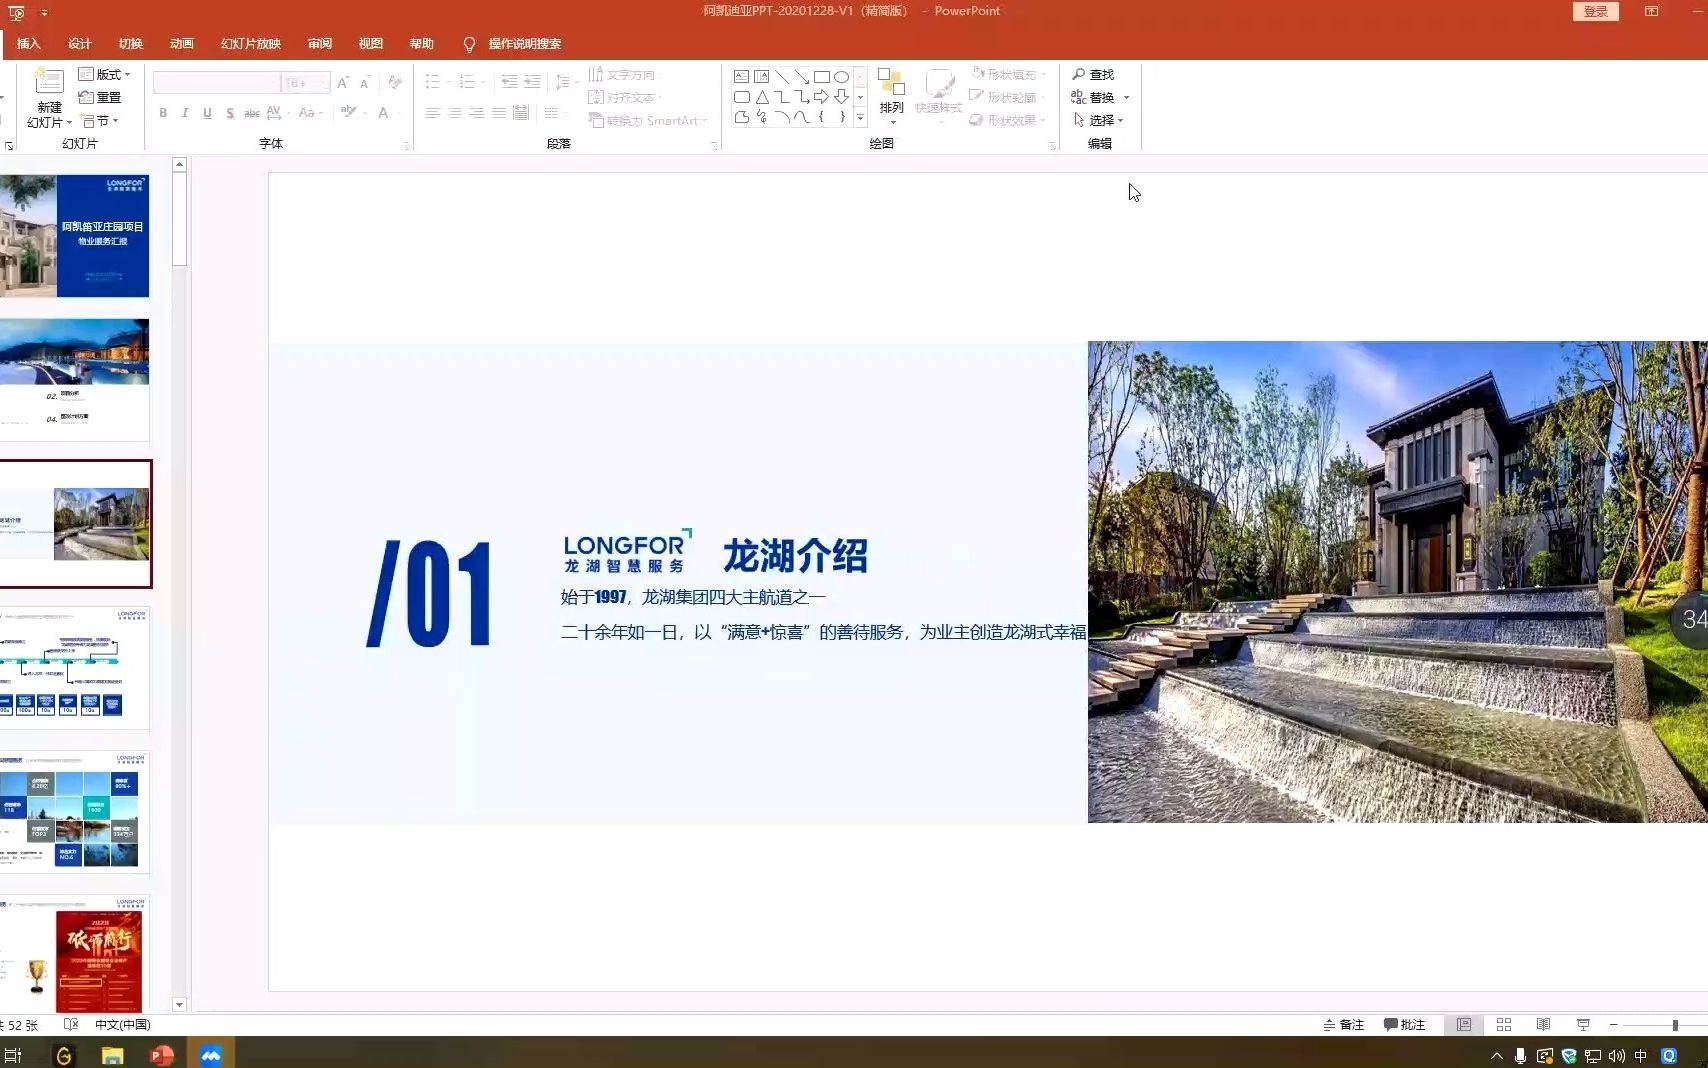Toggle Bold formatting
This screenshot has height=1068, width=1708.
pos(163,113)
